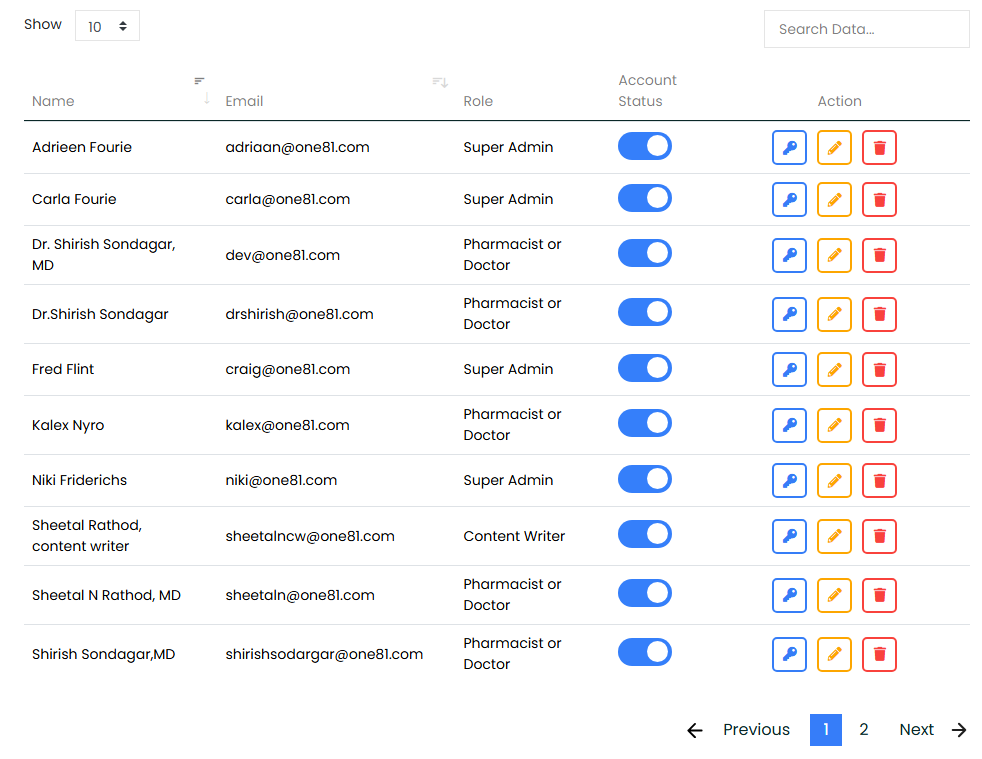Image resolution: width=982 pixels, height=759 pixels.
Task: Edit the shirishsodargar@one81.com user with pencil icon
Action: point(834,654)
